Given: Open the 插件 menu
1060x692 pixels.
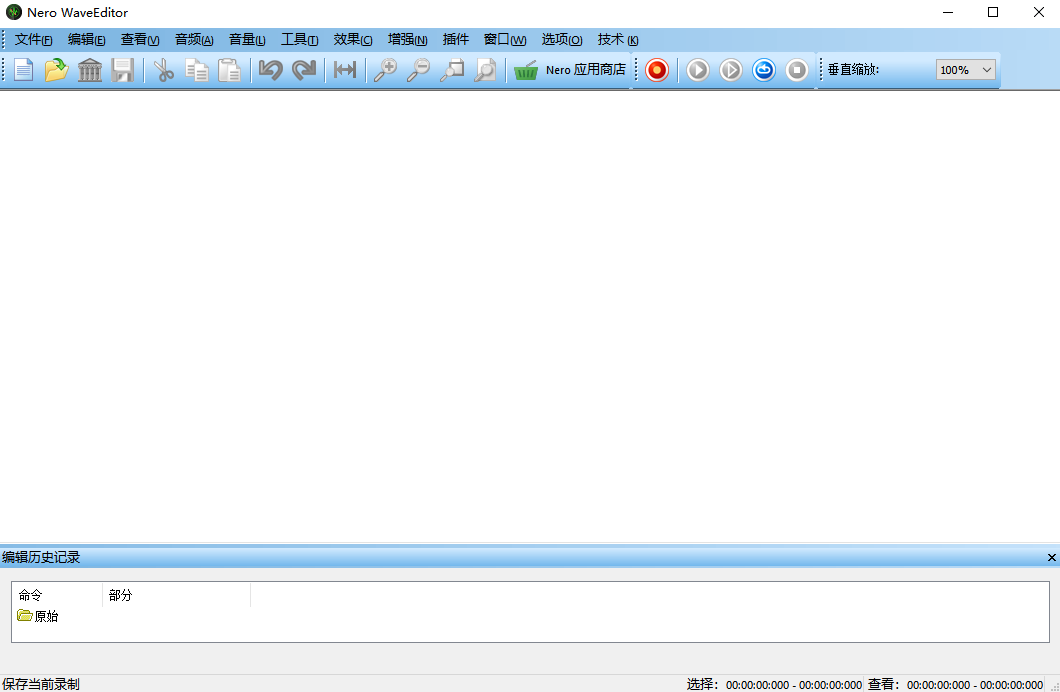Looking at the screenshot, I should 456,40.
